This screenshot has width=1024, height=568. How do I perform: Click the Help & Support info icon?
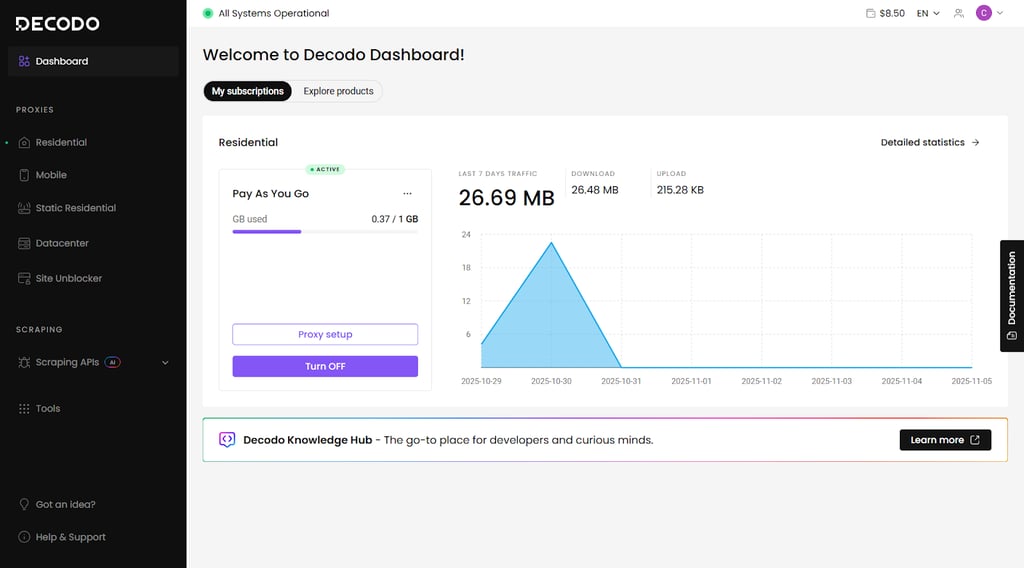(24, 537)
